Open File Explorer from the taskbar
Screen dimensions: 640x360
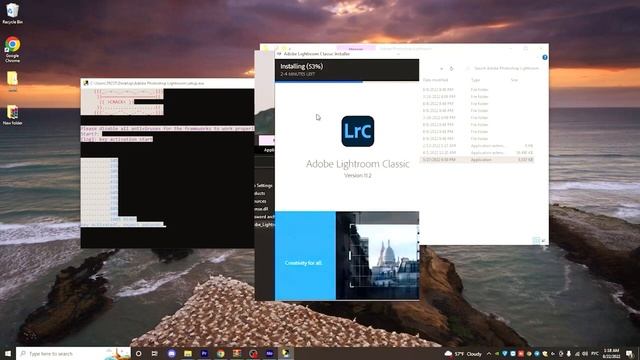[188, 353]
